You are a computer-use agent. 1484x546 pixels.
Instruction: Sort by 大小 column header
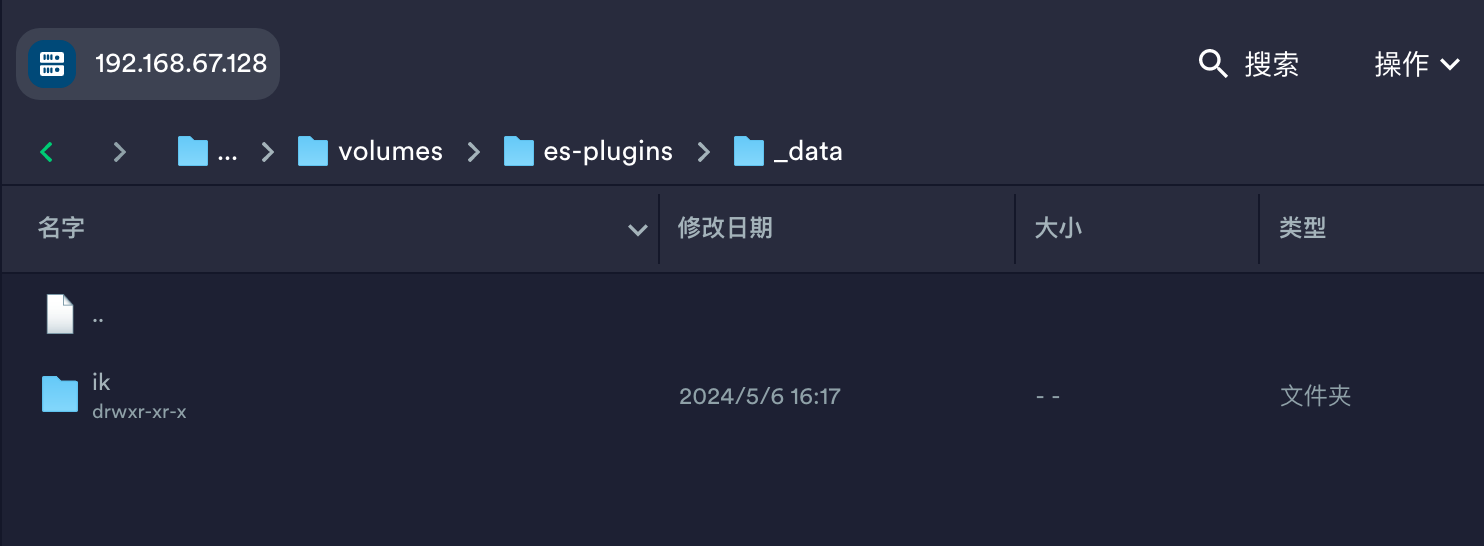pos(1058,228)
